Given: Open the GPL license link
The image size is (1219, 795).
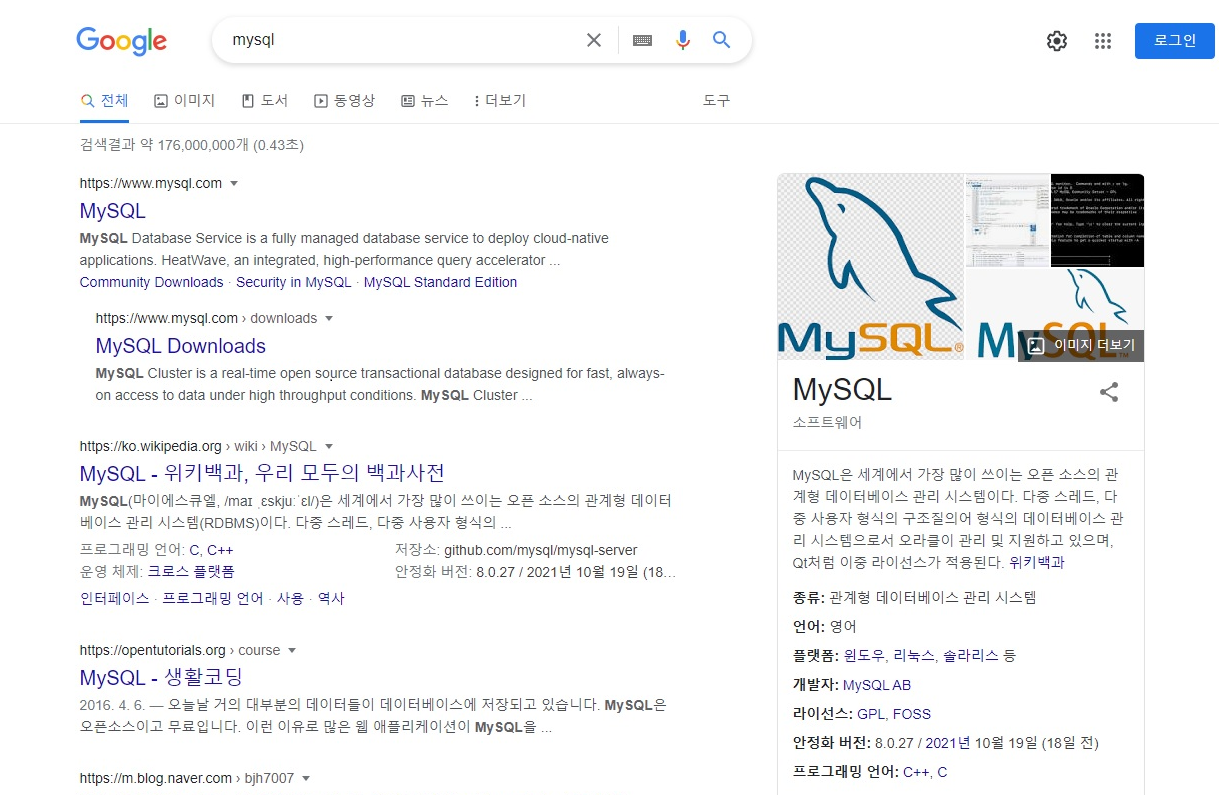Looking at the screenshot, I should click(x=871, y=714).
